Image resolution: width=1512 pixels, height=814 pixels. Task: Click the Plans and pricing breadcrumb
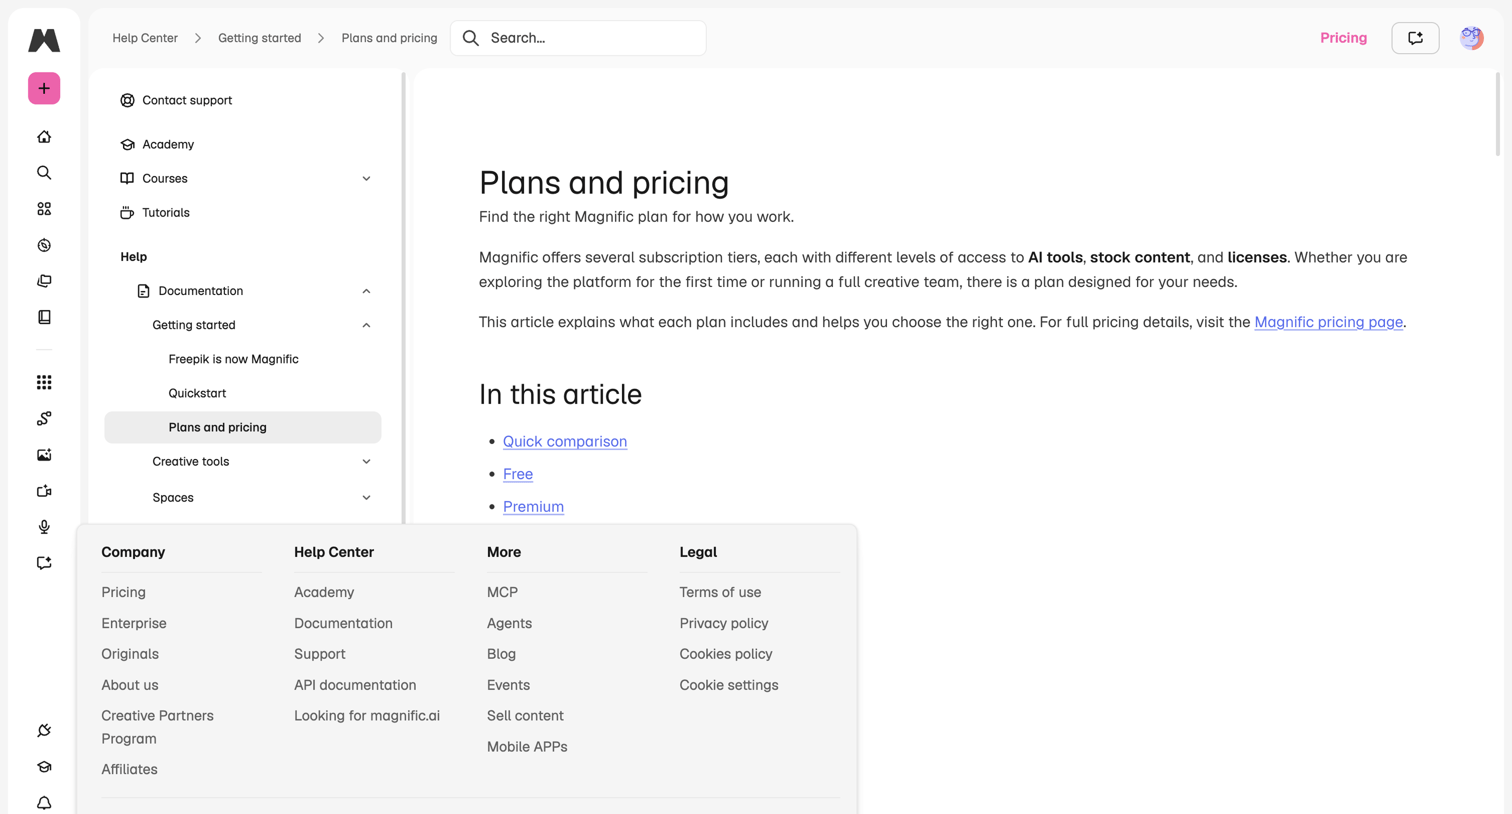click(389, 38)
